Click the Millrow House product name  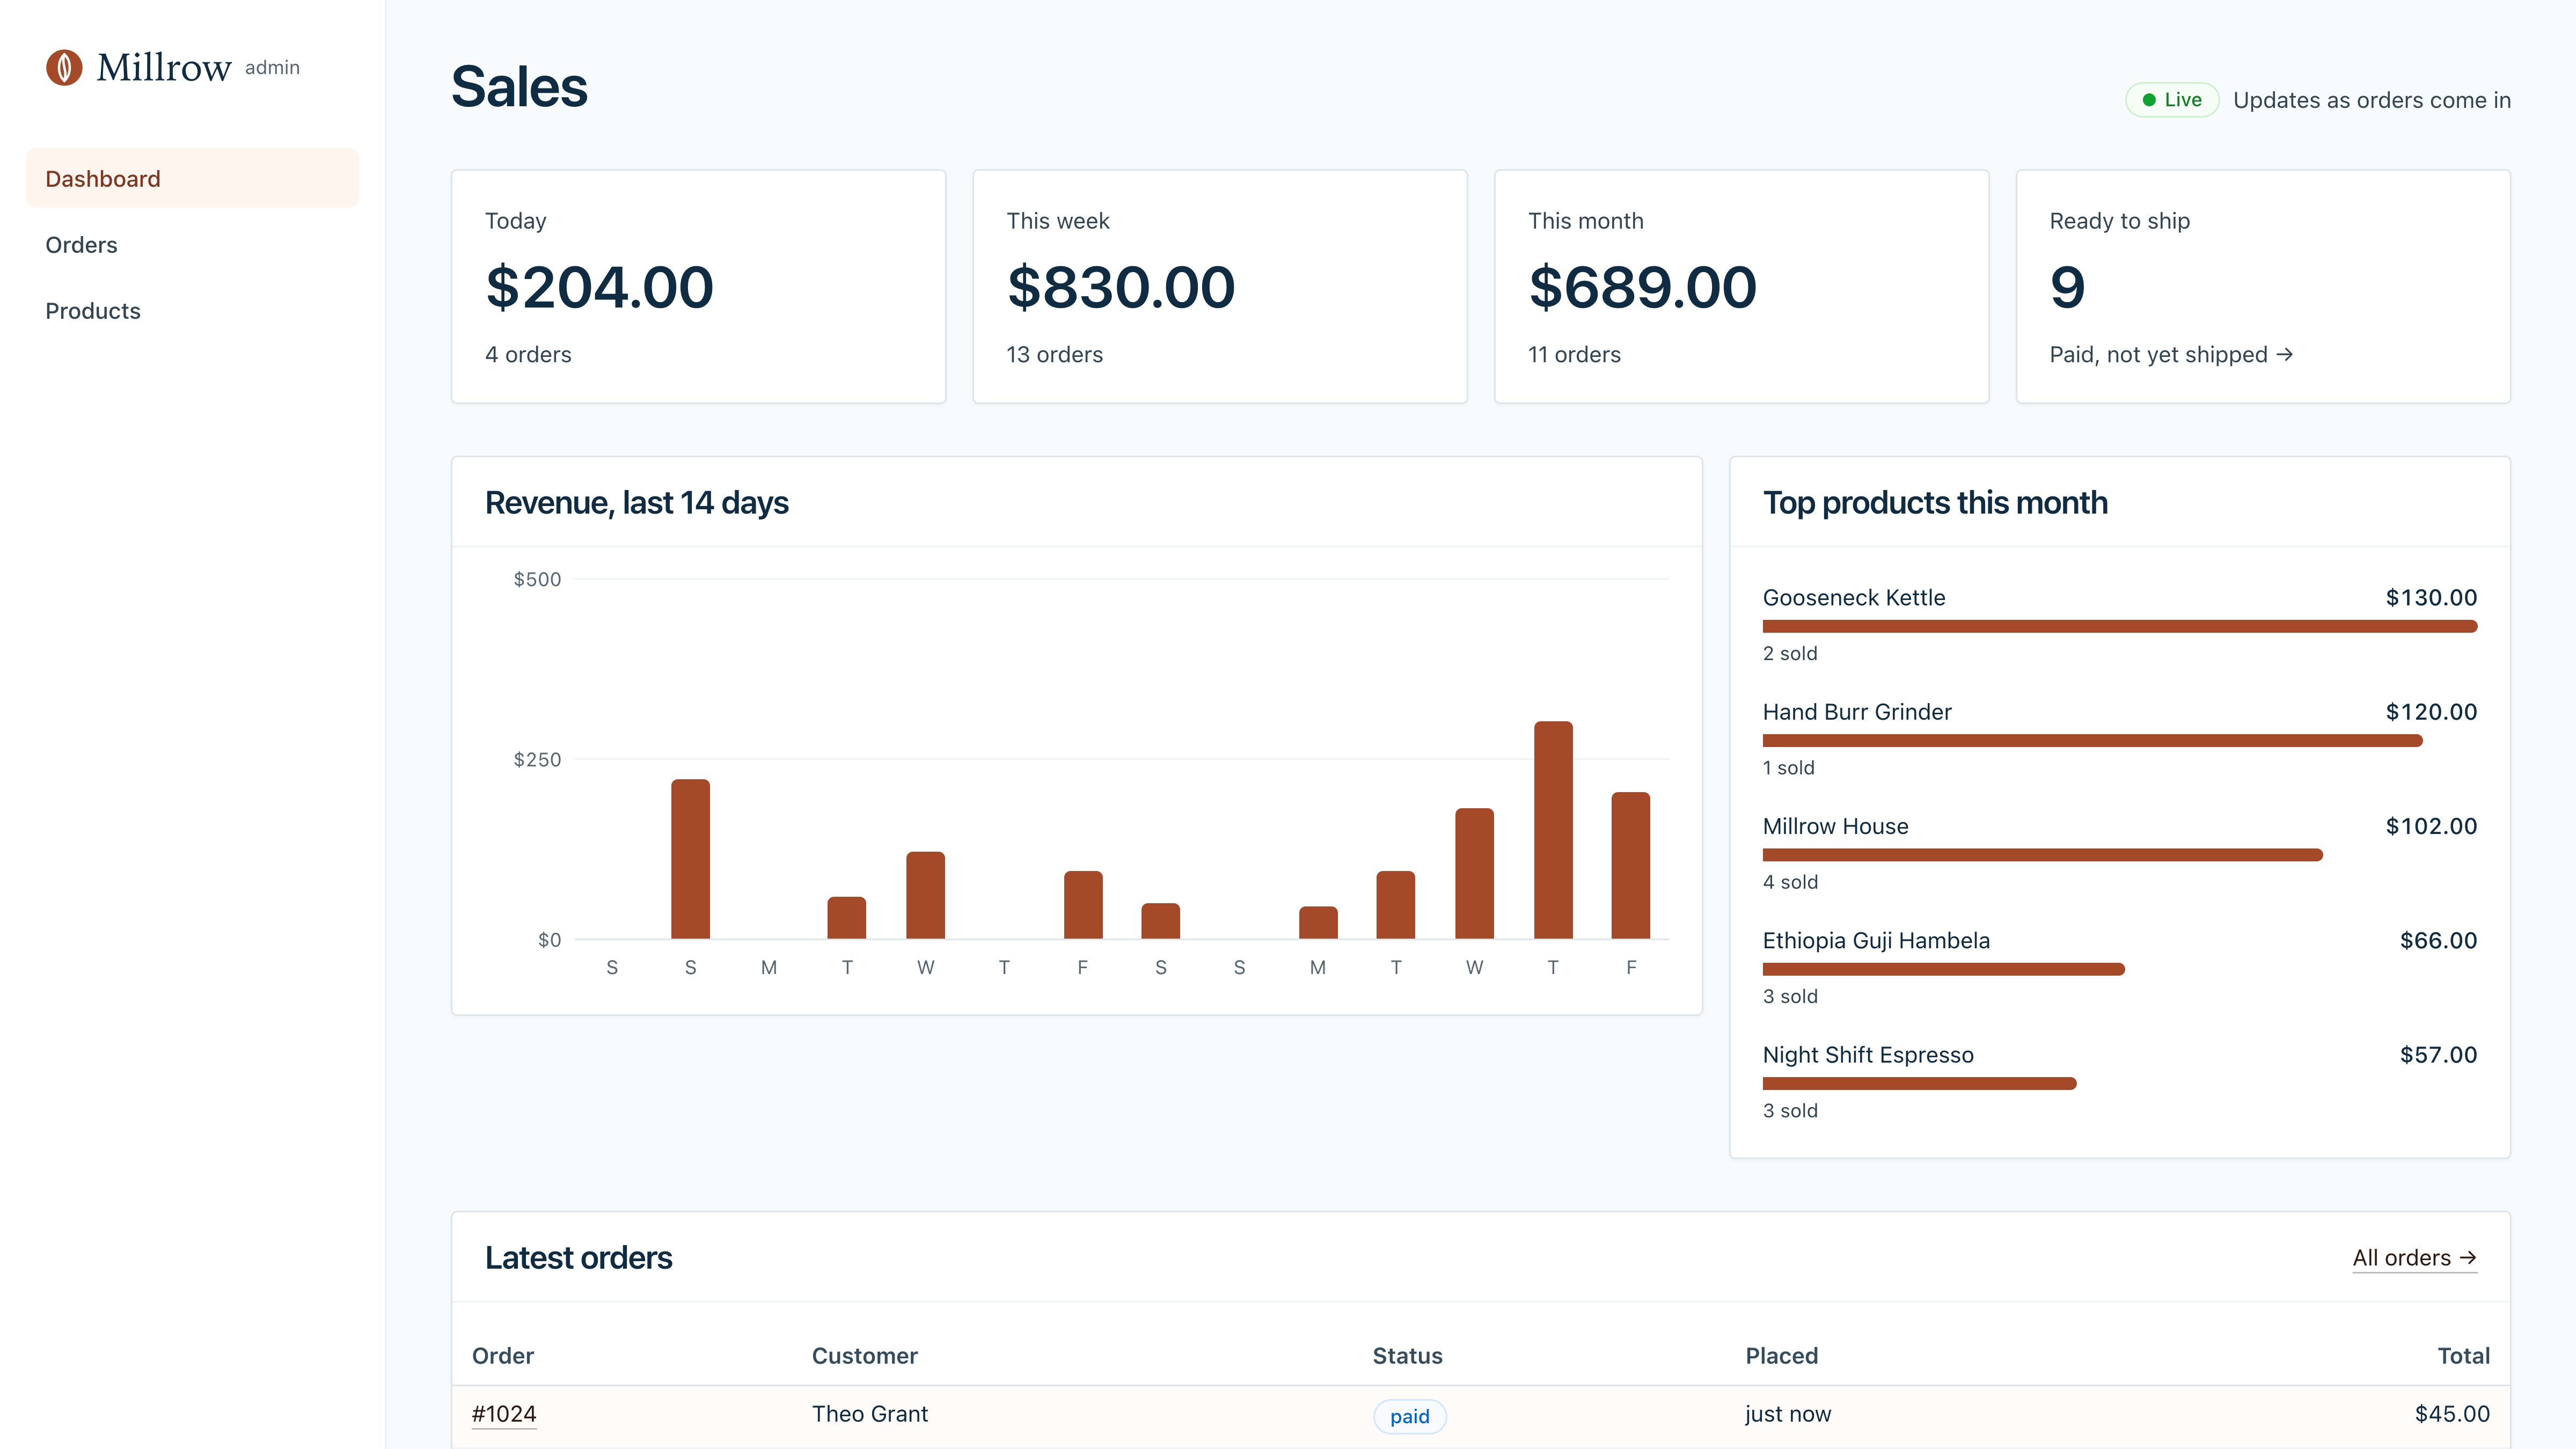point(1835,826)
